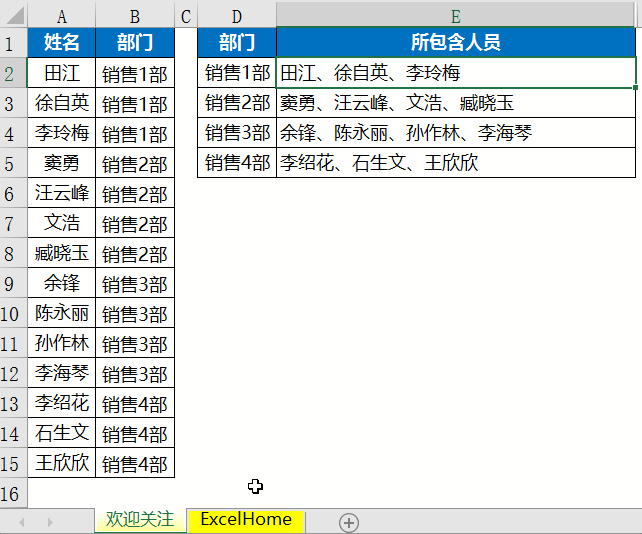The width and height of the screenshot is (642, 534).
Task: Add a new sheet with plus button
Action: [349, 523]
